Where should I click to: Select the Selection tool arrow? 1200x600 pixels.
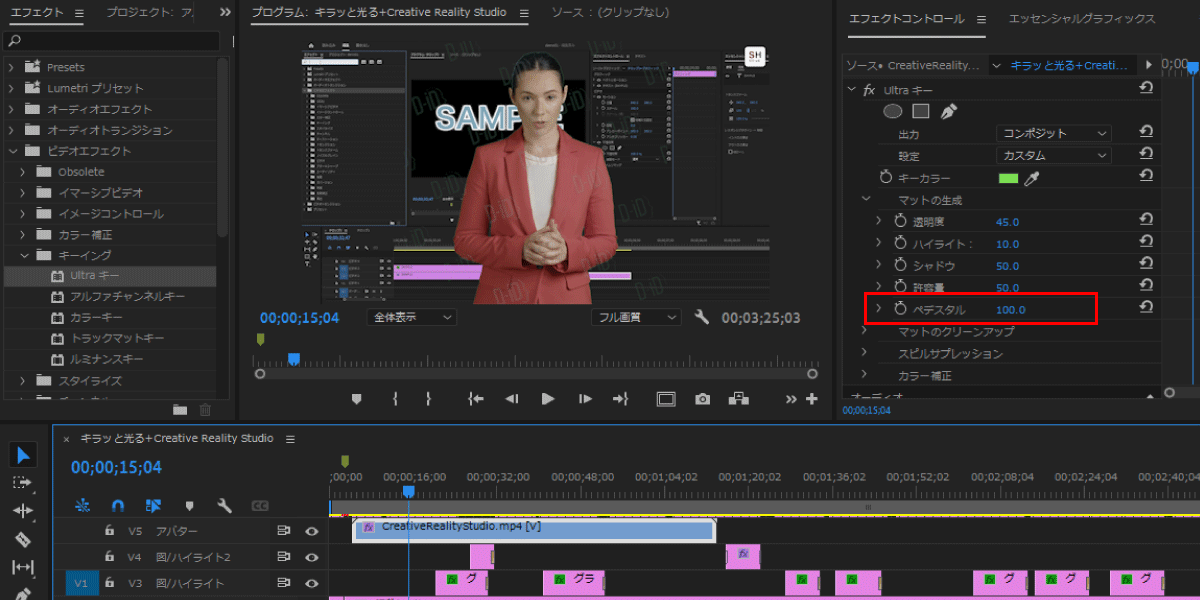point(23,456)
